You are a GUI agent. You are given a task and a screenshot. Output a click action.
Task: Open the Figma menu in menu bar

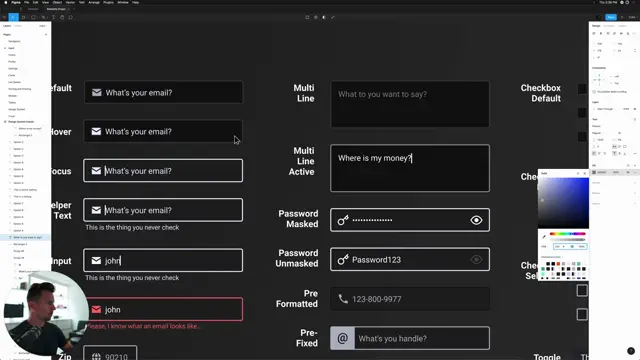tap(16, 2)
